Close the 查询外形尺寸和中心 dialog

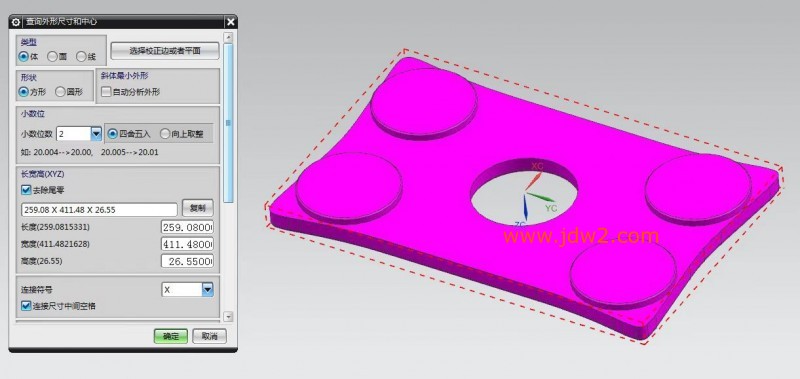[x=231, y=22]
